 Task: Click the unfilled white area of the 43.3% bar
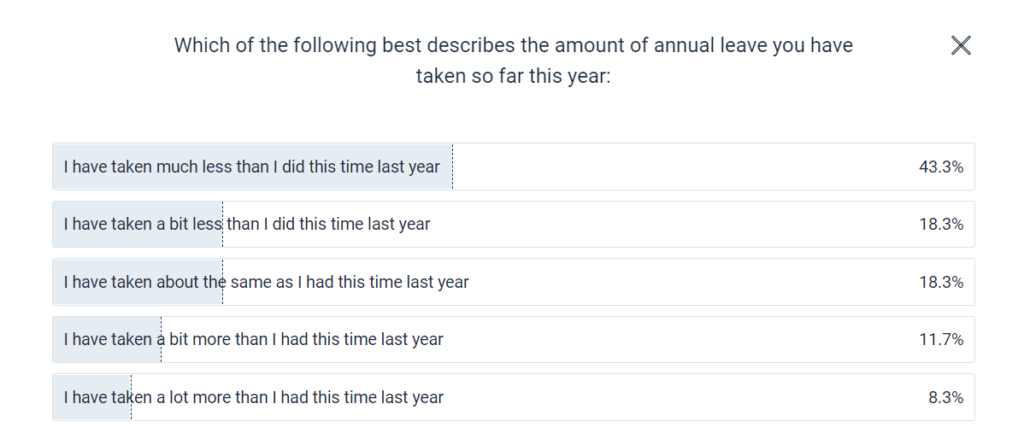680,167
